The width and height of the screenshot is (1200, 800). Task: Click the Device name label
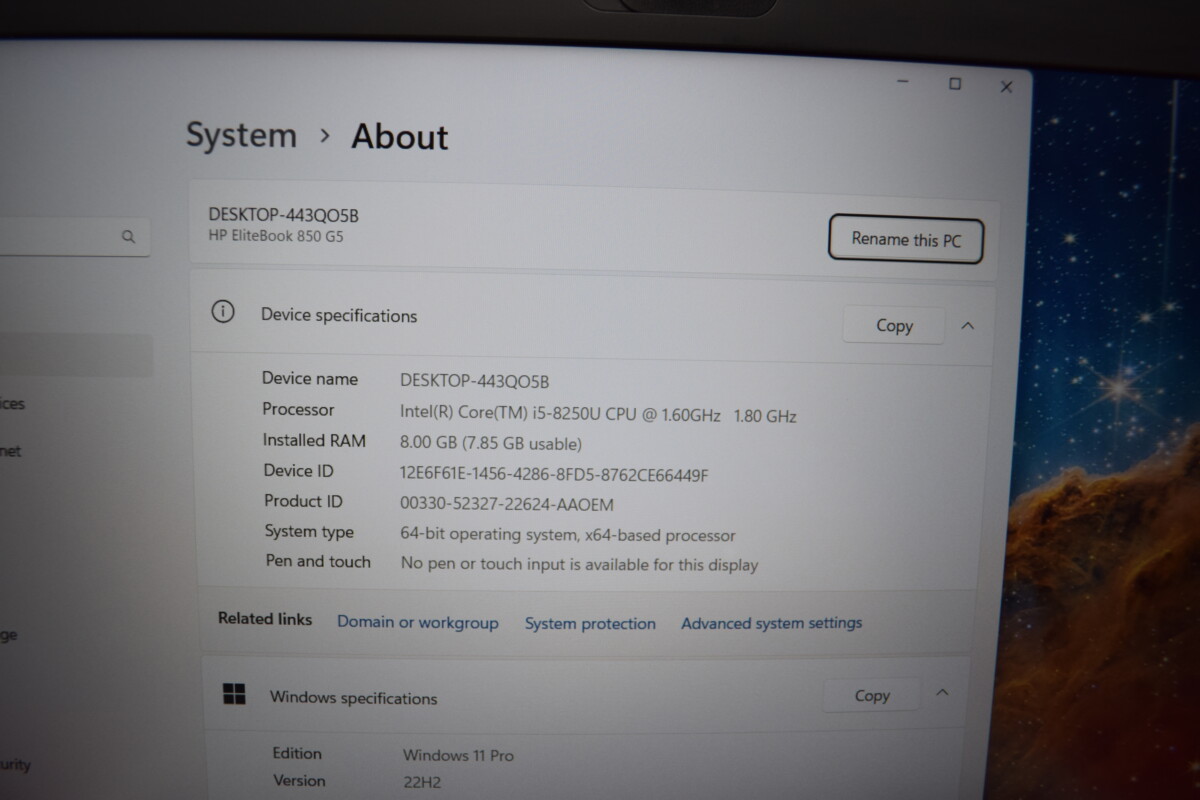(x=309, y=378)
